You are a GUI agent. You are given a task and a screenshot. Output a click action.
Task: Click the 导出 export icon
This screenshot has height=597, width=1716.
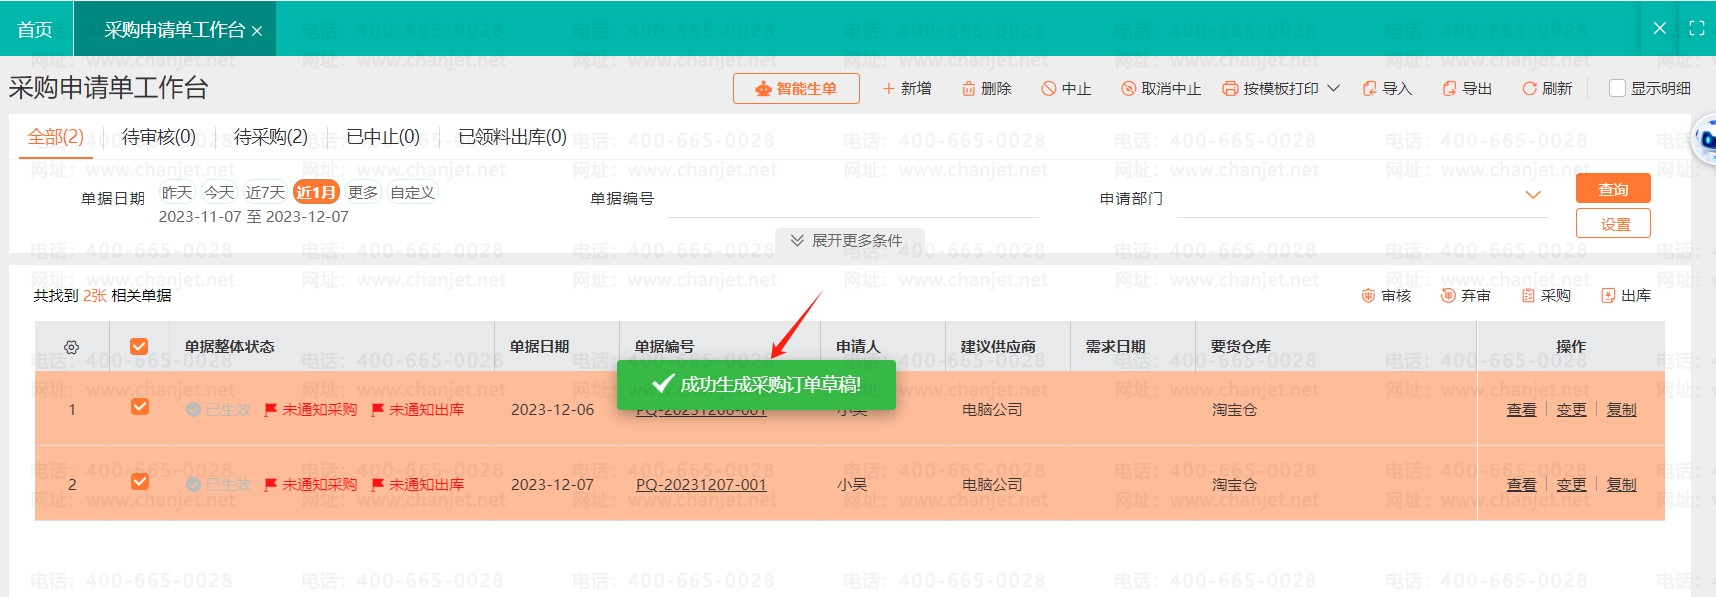point(1449,89)
